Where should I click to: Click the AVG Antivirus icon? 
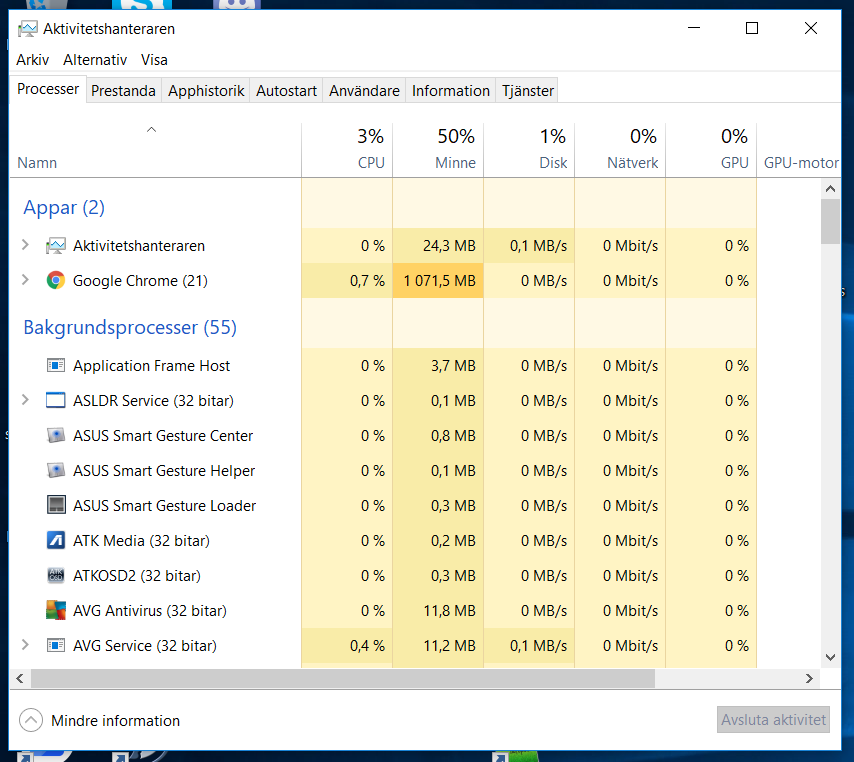[x=56, y=610]
